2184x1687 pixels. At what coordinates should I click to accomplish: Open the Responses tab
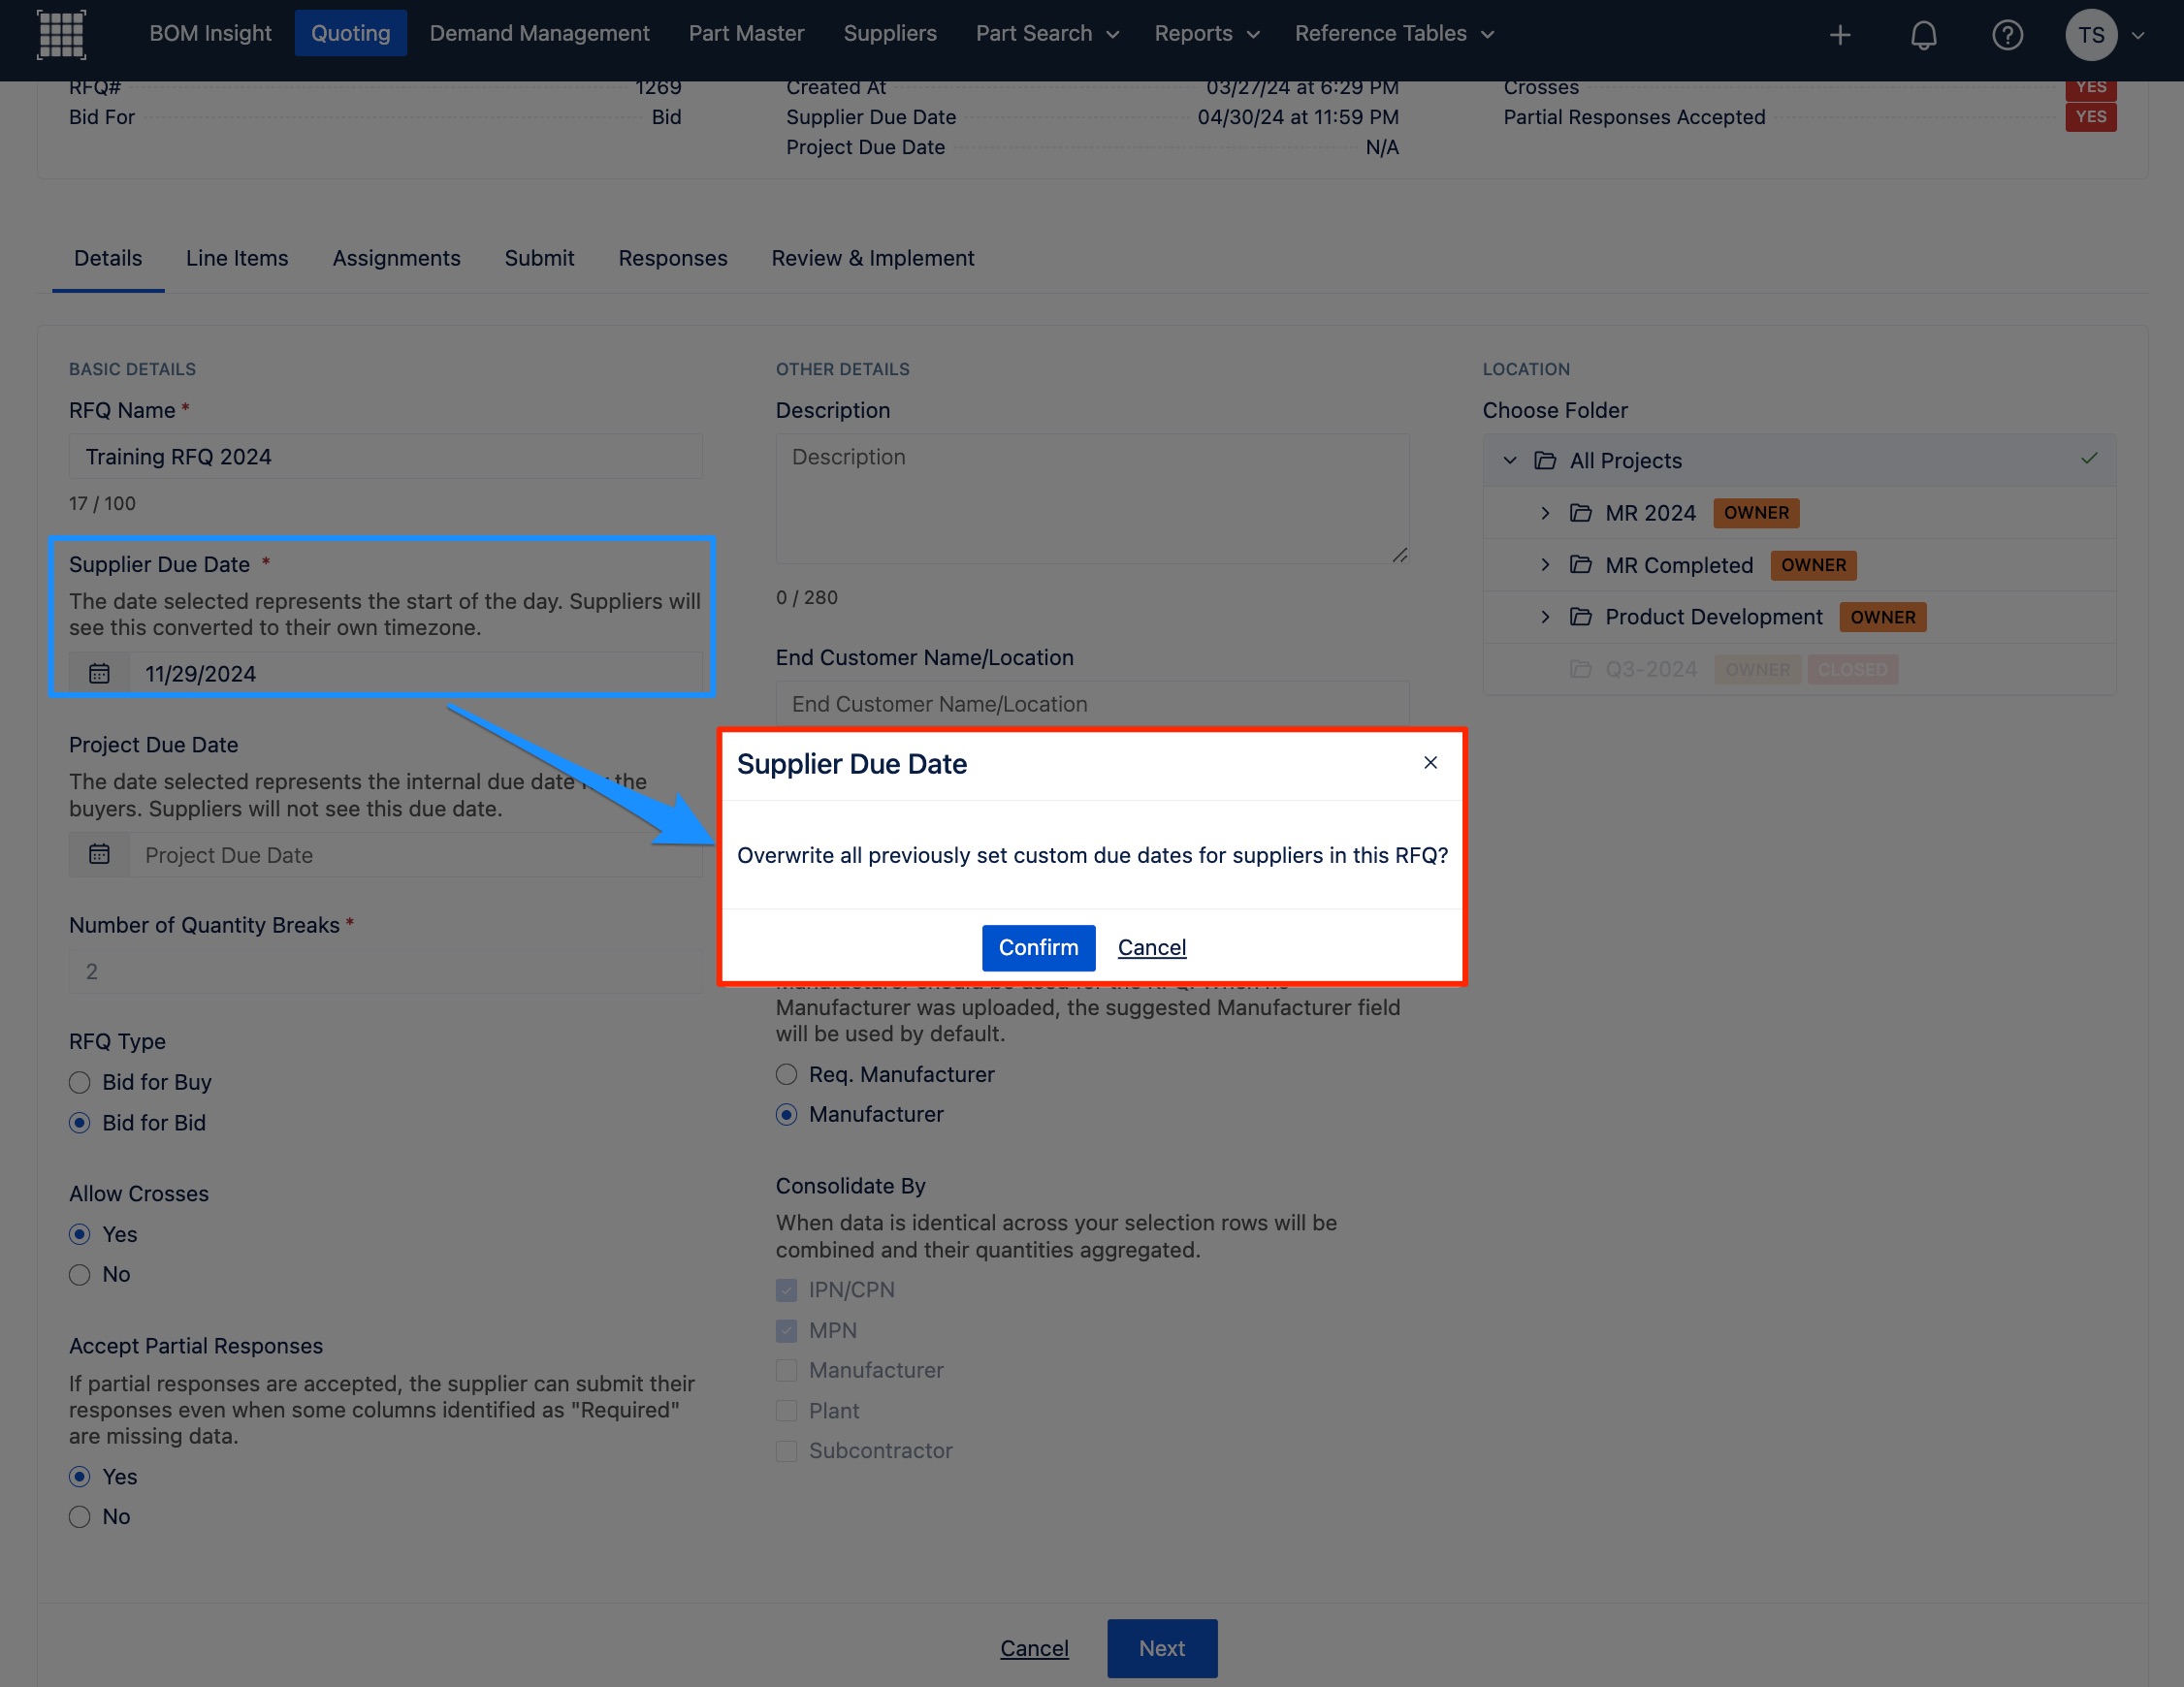coord(672,258)
